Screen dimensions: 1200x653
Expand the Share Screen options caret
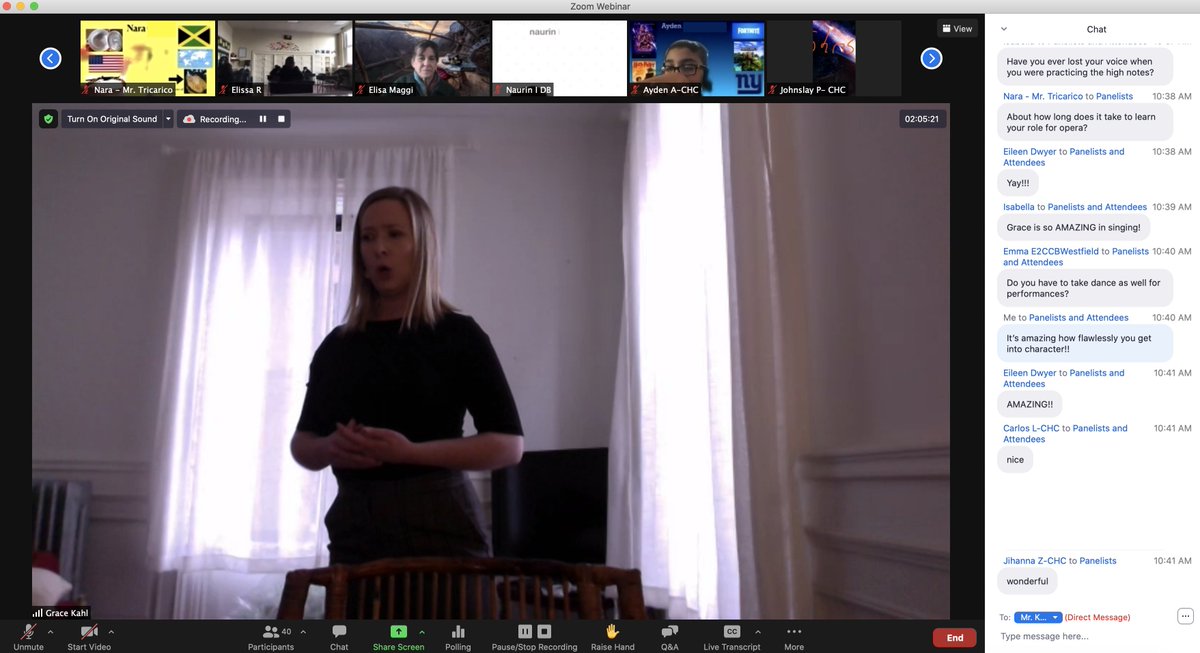pyautogui.click(x=422, y=632)
